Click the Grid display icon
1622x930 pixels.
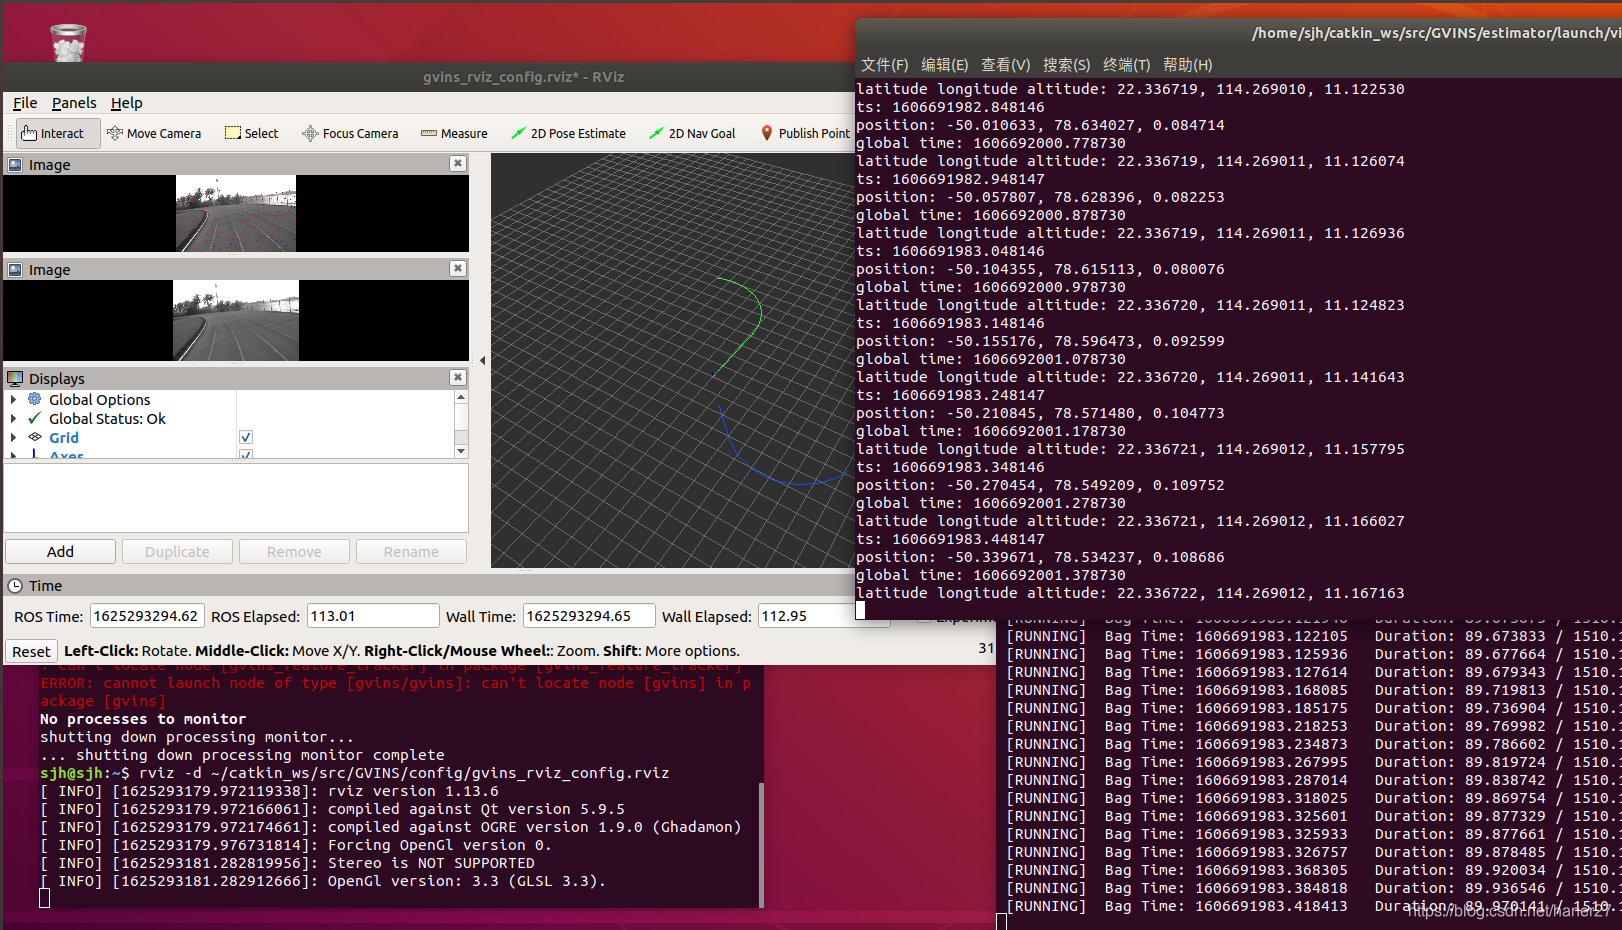pos(35,437)
